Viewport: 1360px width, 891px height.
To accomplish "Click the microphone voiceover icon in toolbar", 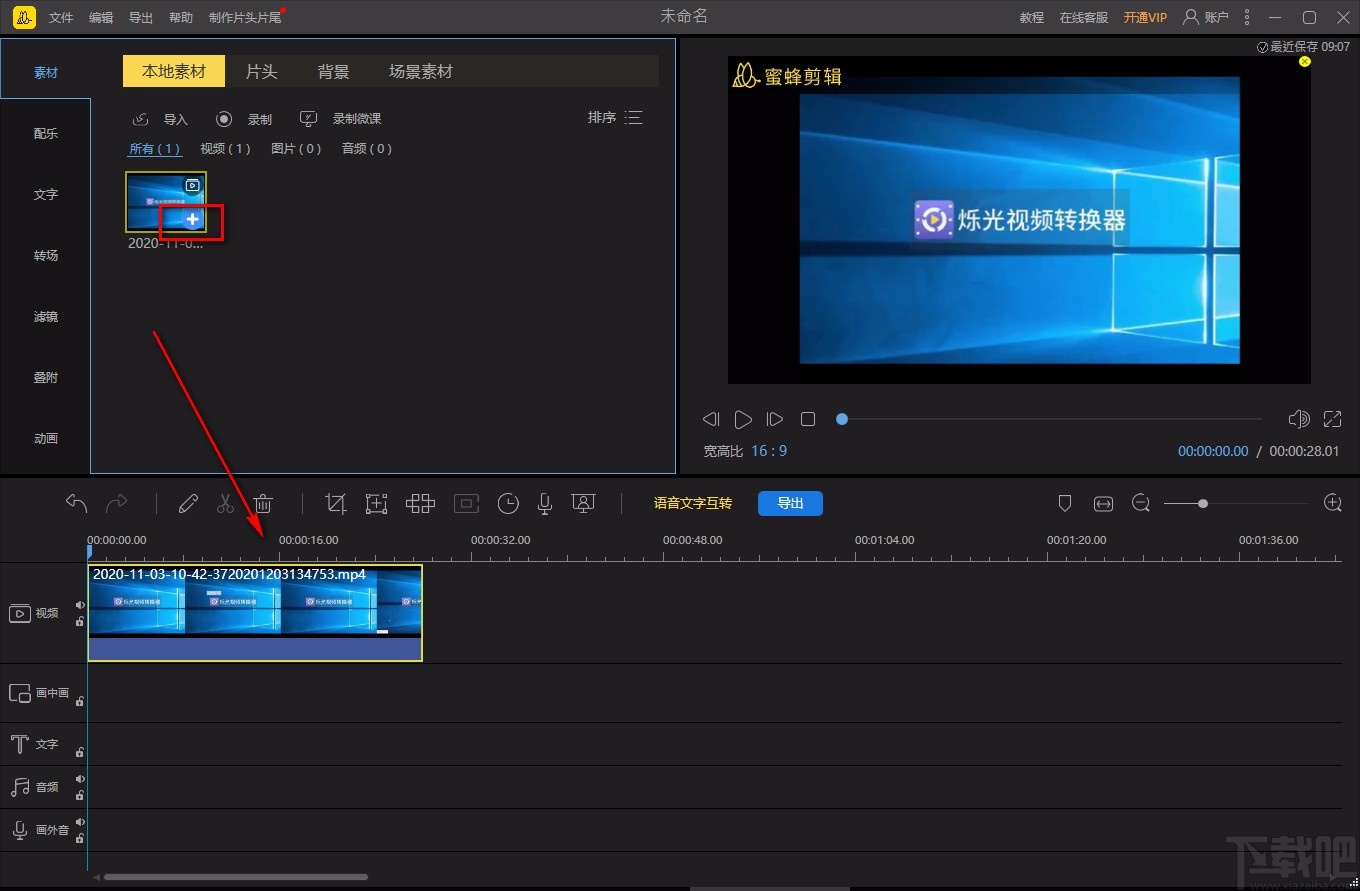I will coord(545,504).
